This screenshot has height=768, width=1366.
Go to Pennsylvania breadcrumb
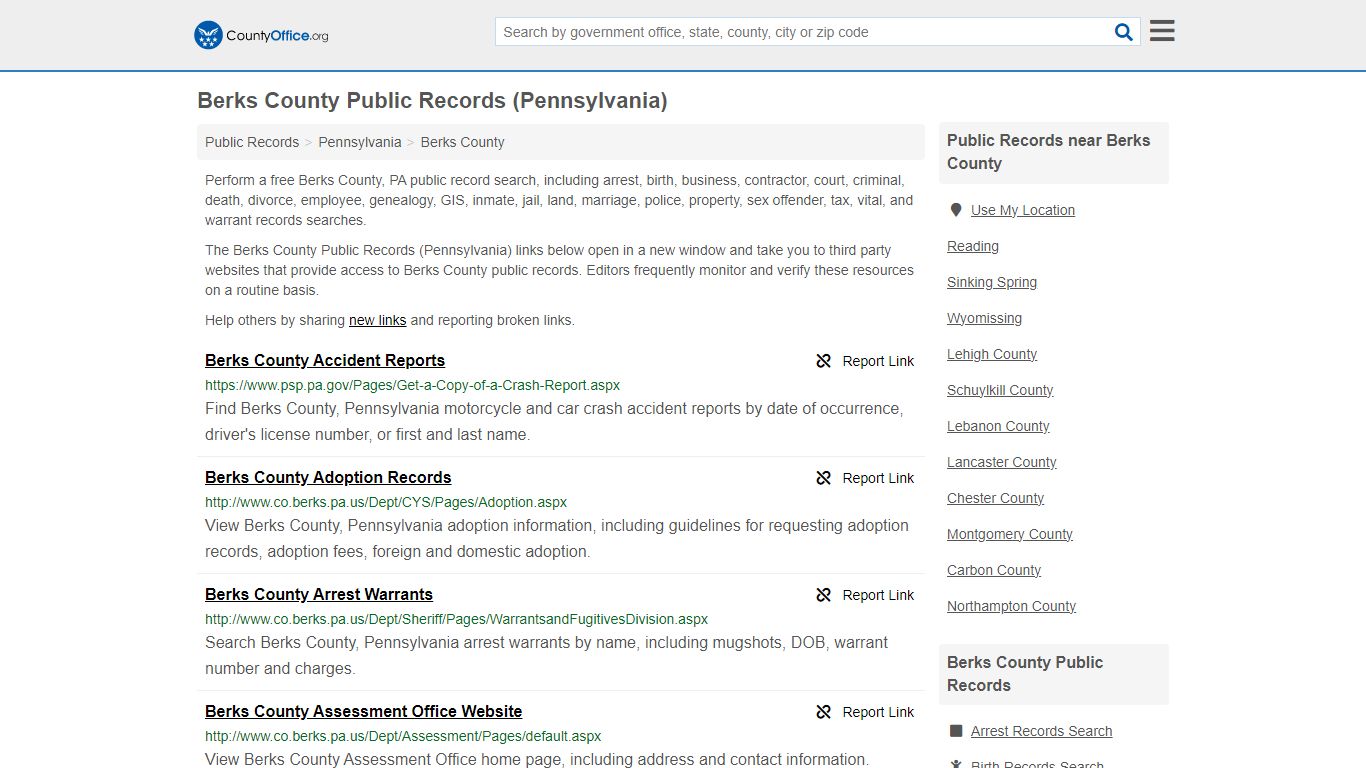(360, 142)
